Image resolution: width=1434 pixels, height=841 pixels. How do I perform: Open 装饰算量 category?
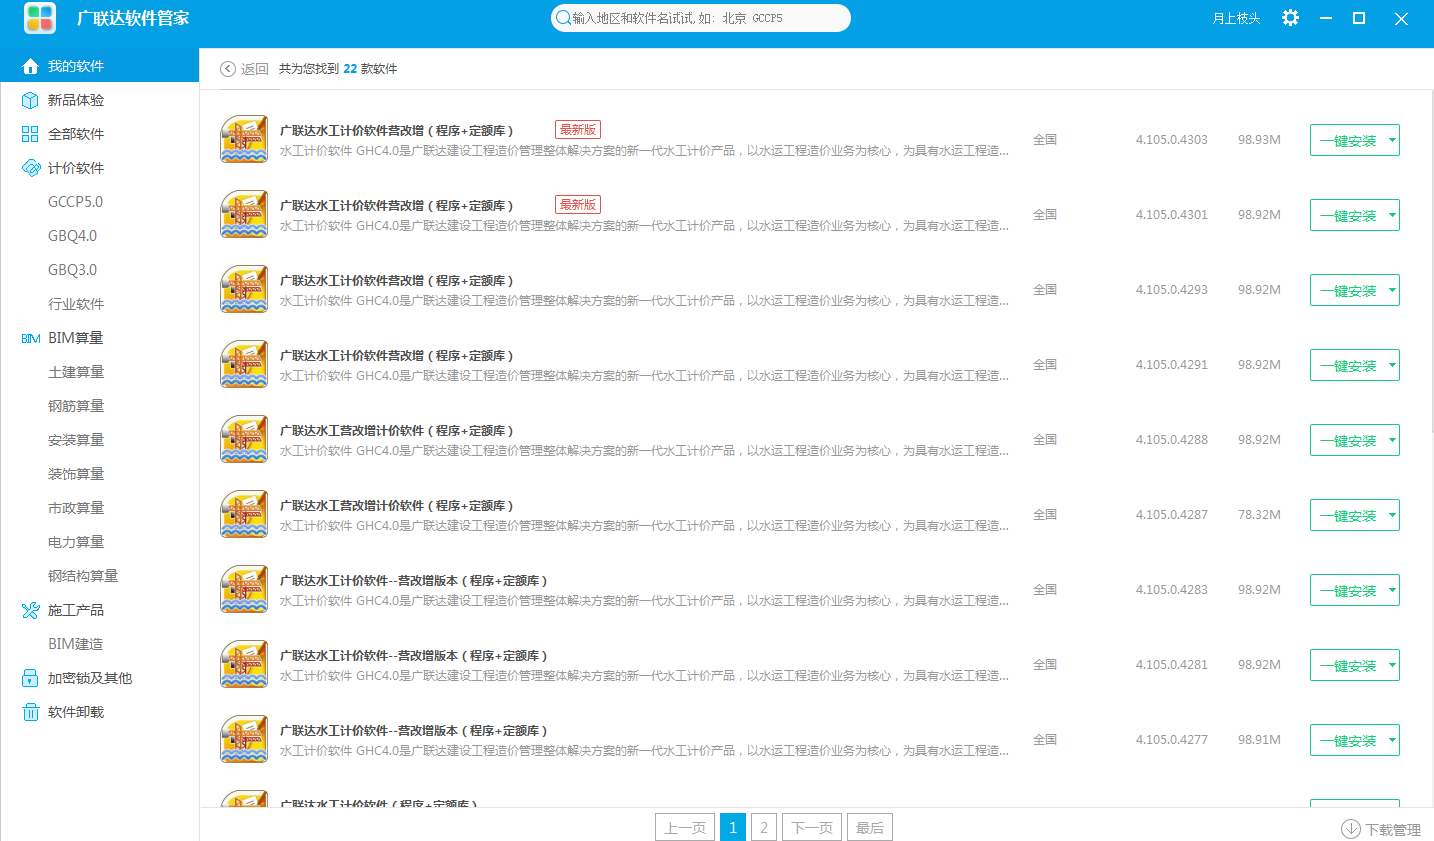tap(76, 474)
